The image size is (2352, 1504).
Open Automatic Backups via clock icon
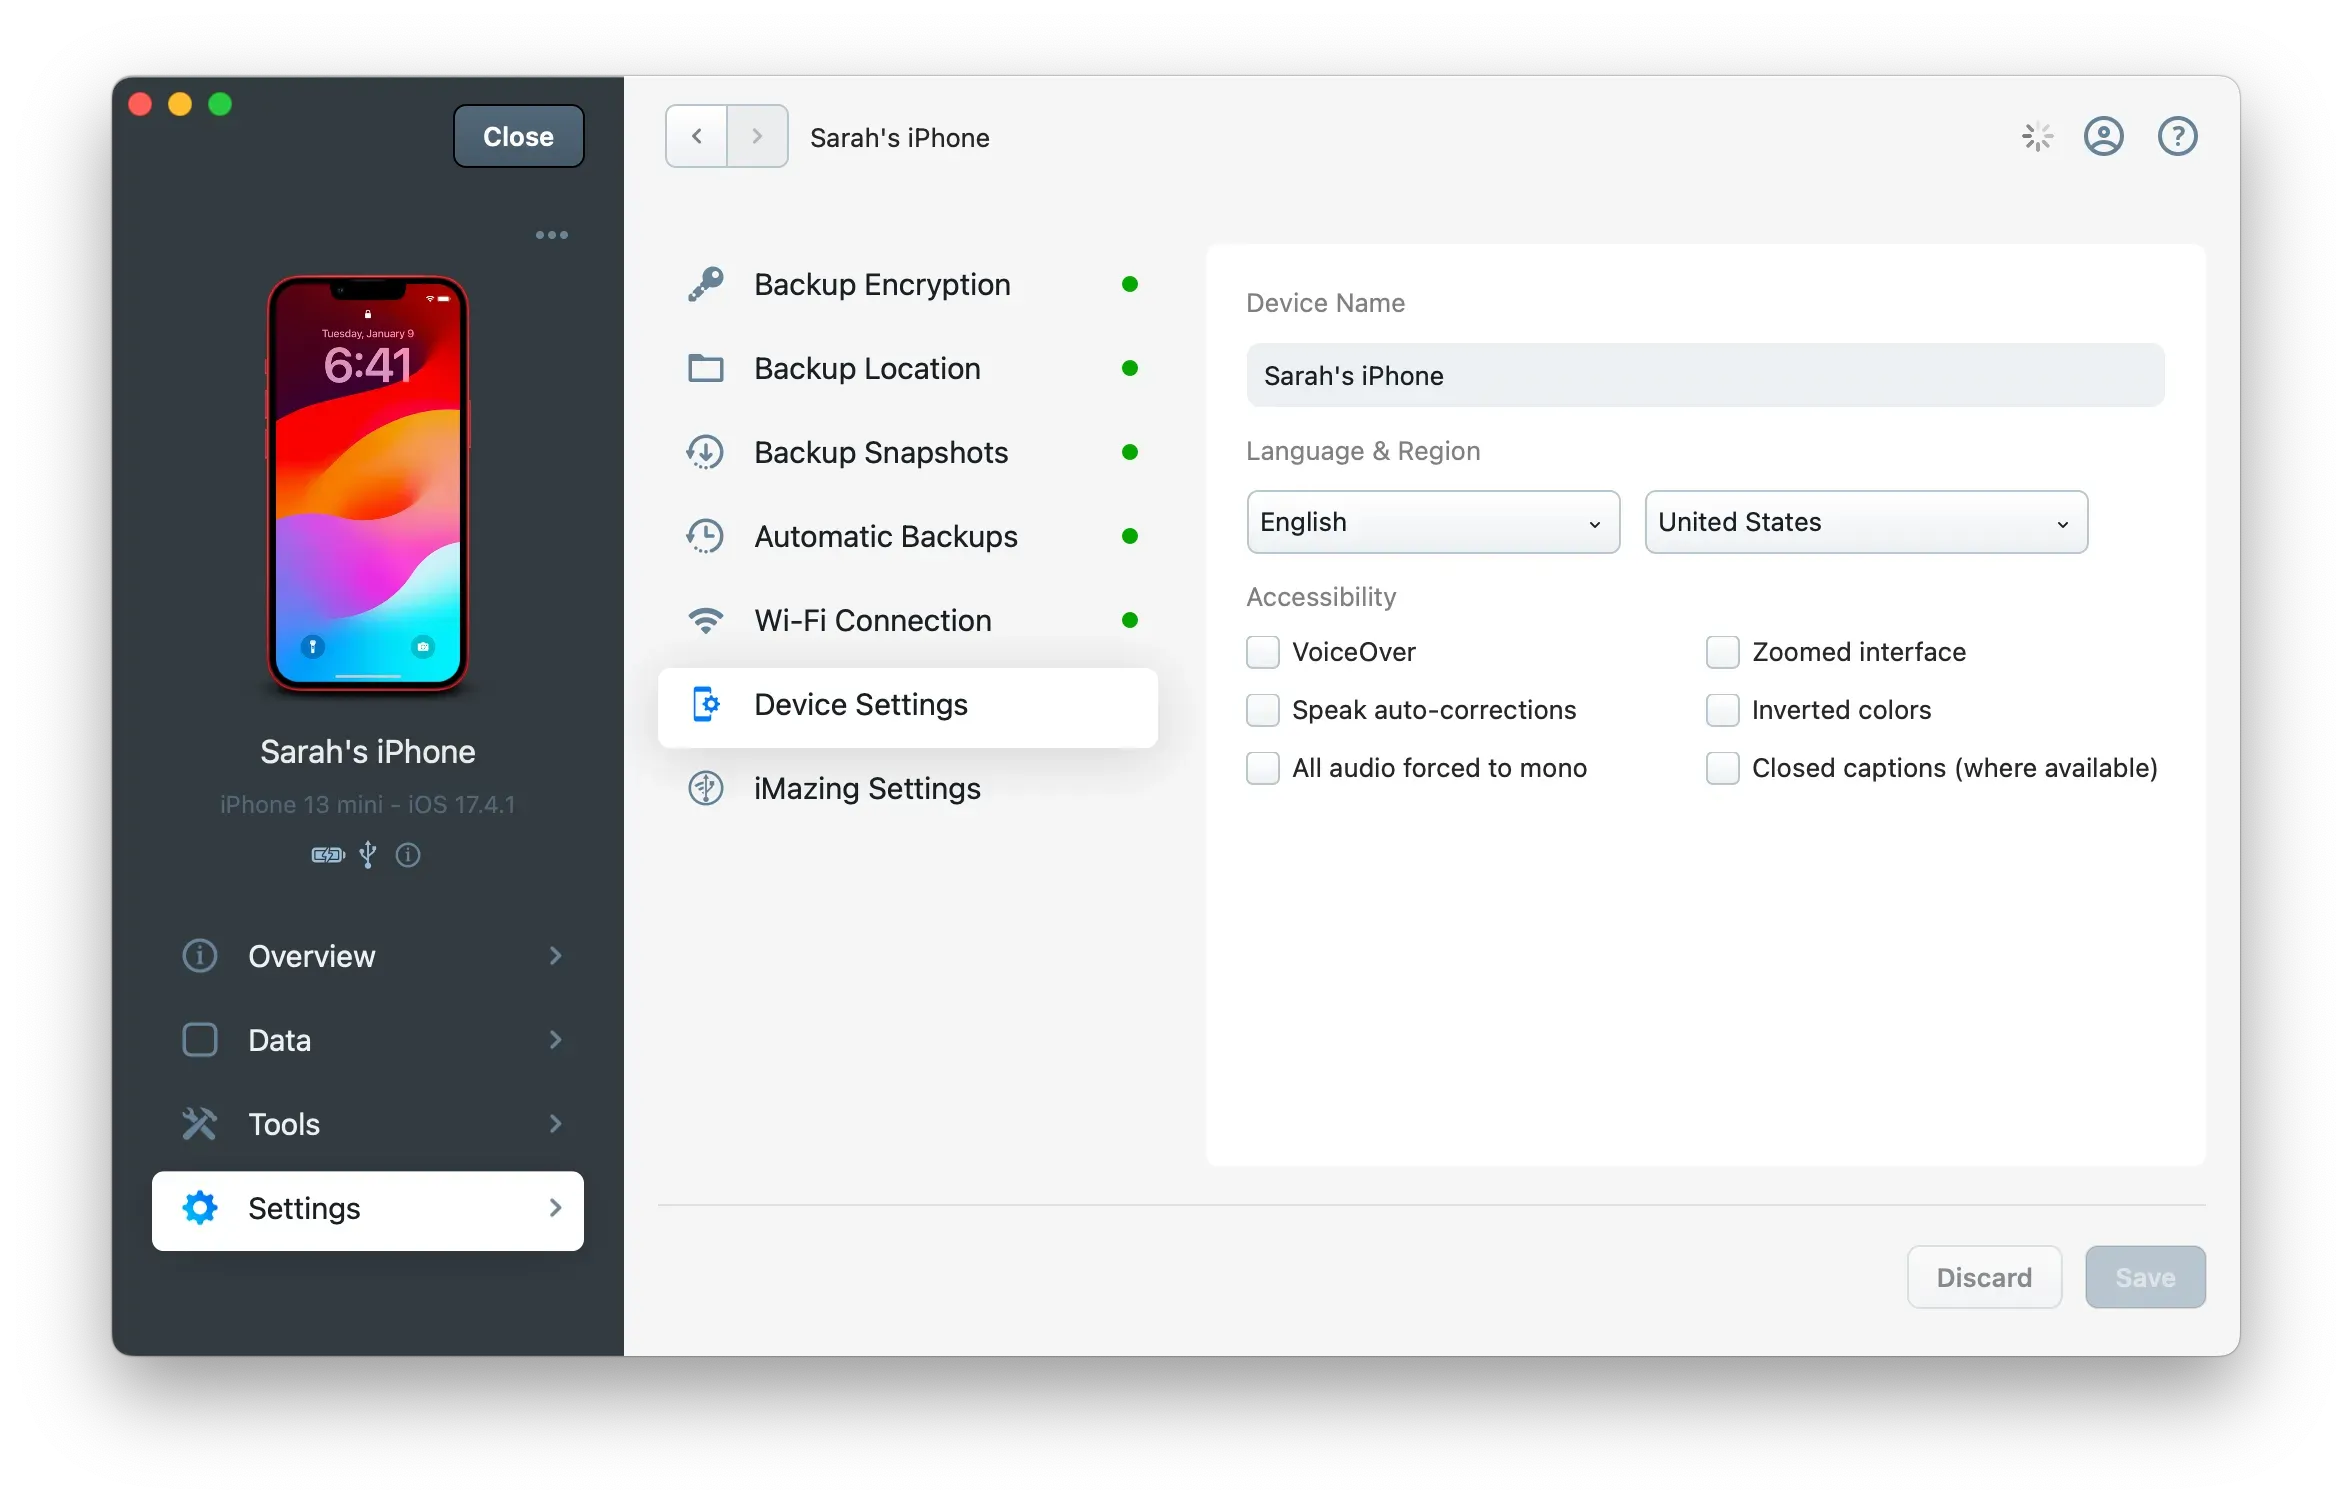[706, 536]
